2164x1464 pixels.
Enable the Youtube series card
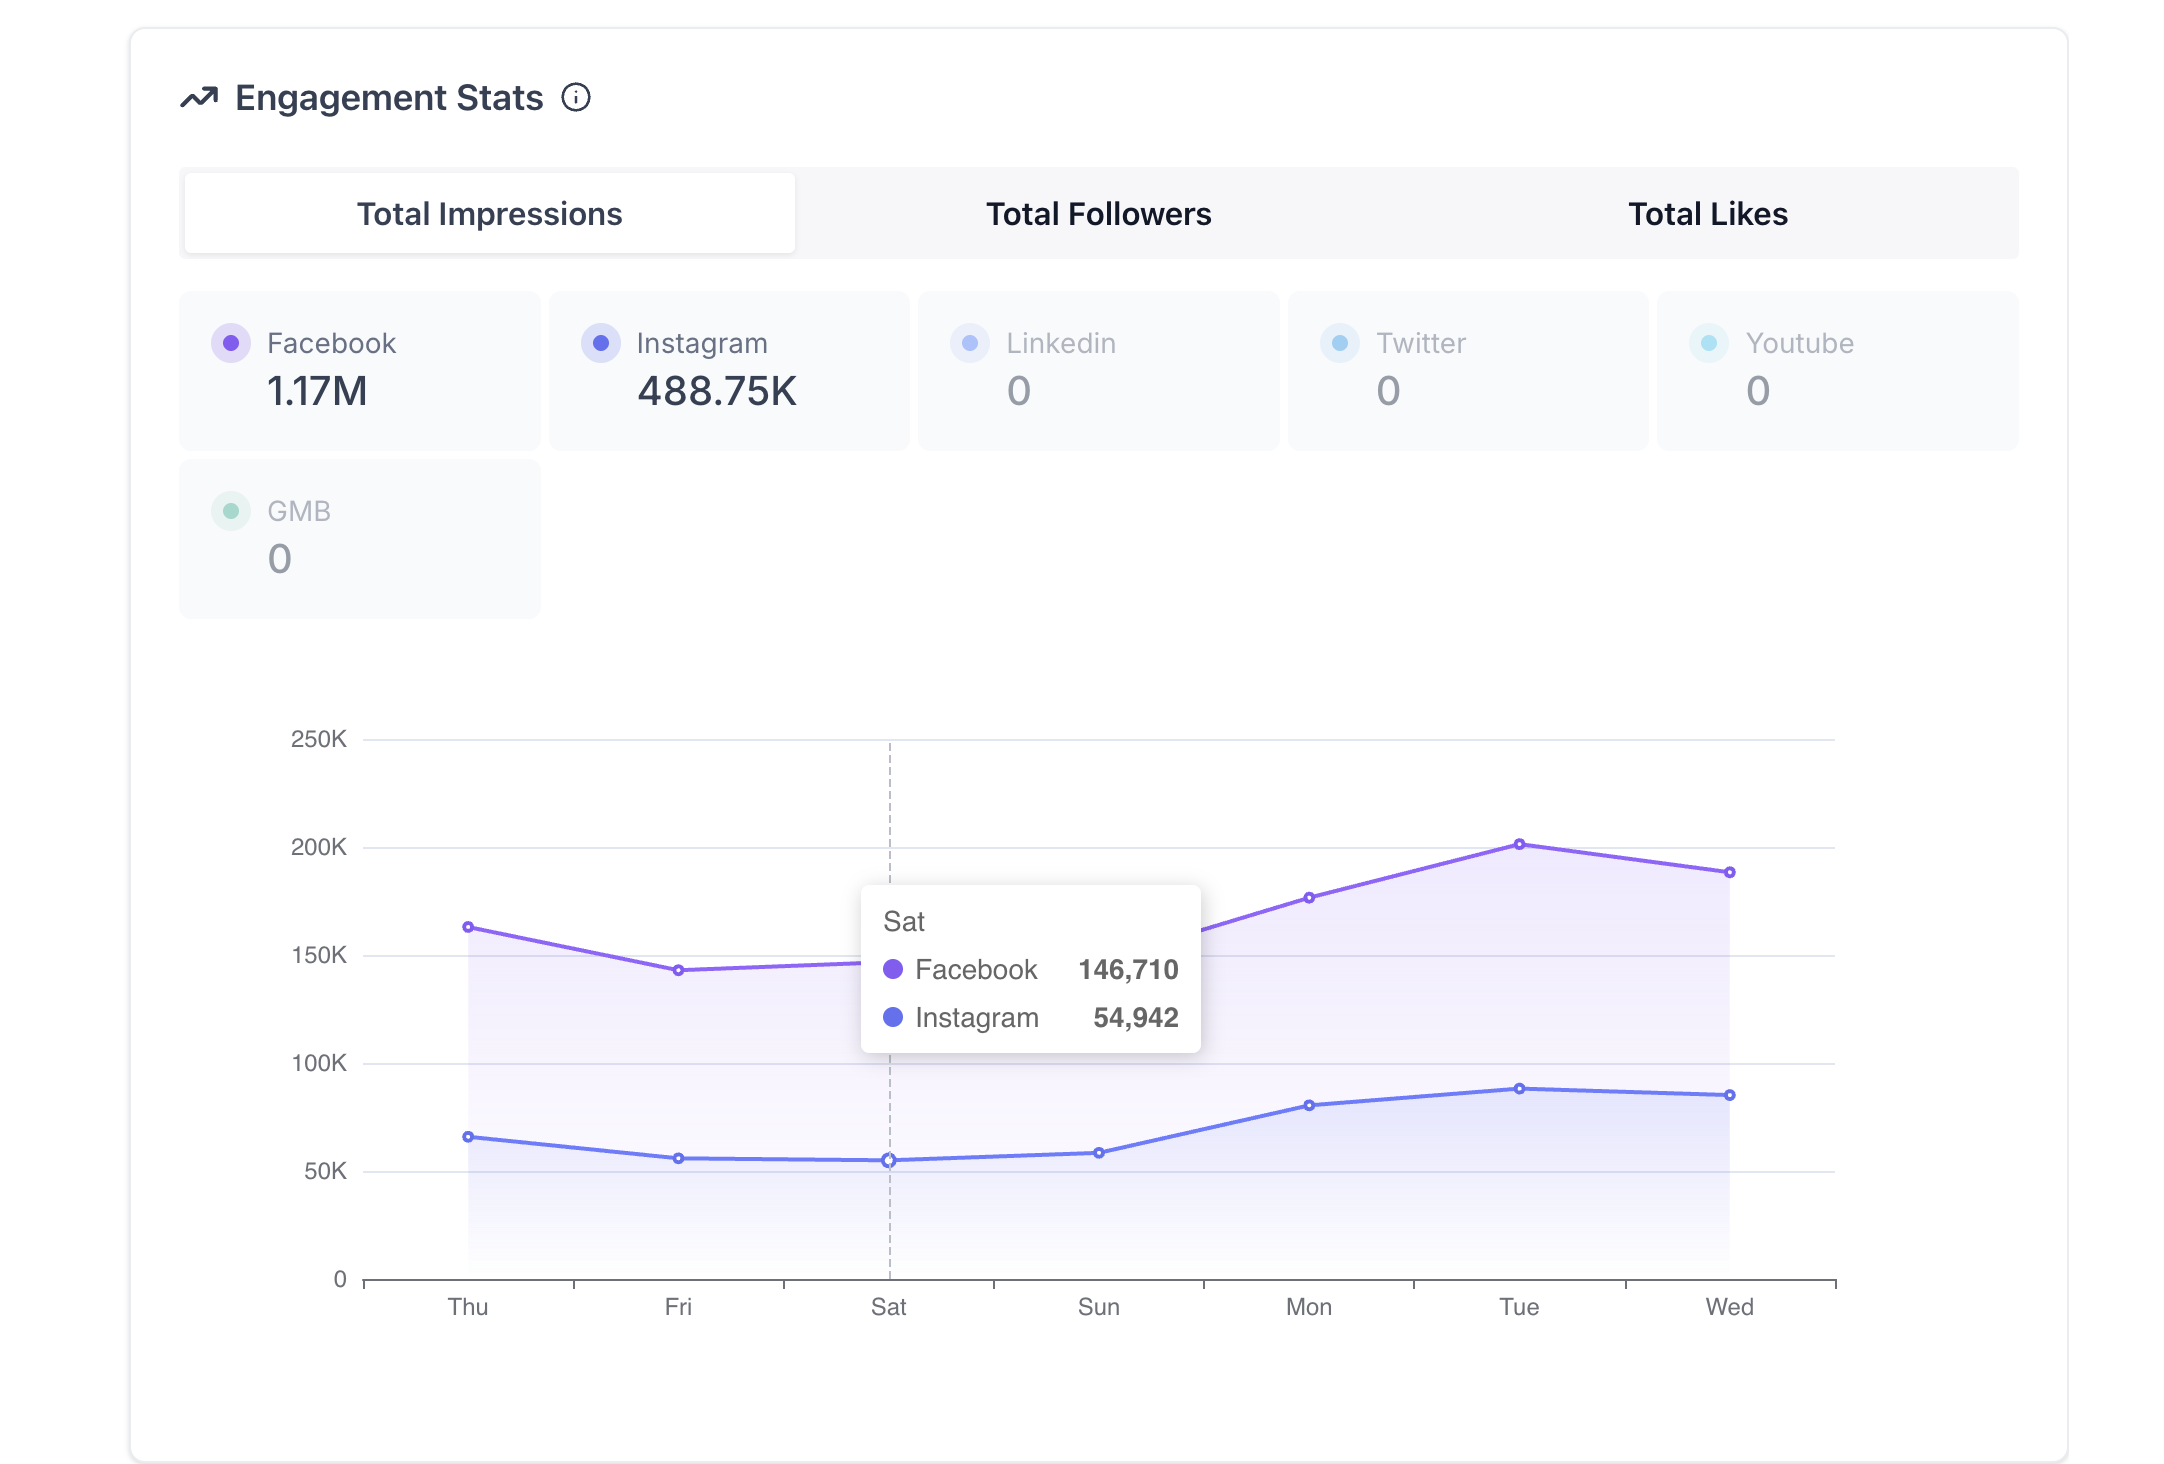(1837, 370)
